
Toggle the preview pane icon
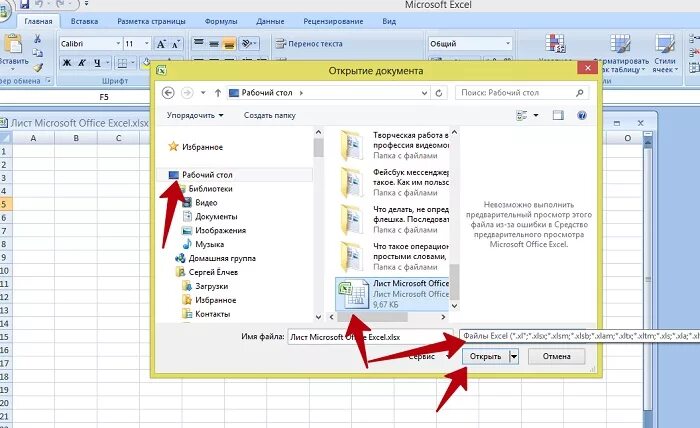[558, 115]
